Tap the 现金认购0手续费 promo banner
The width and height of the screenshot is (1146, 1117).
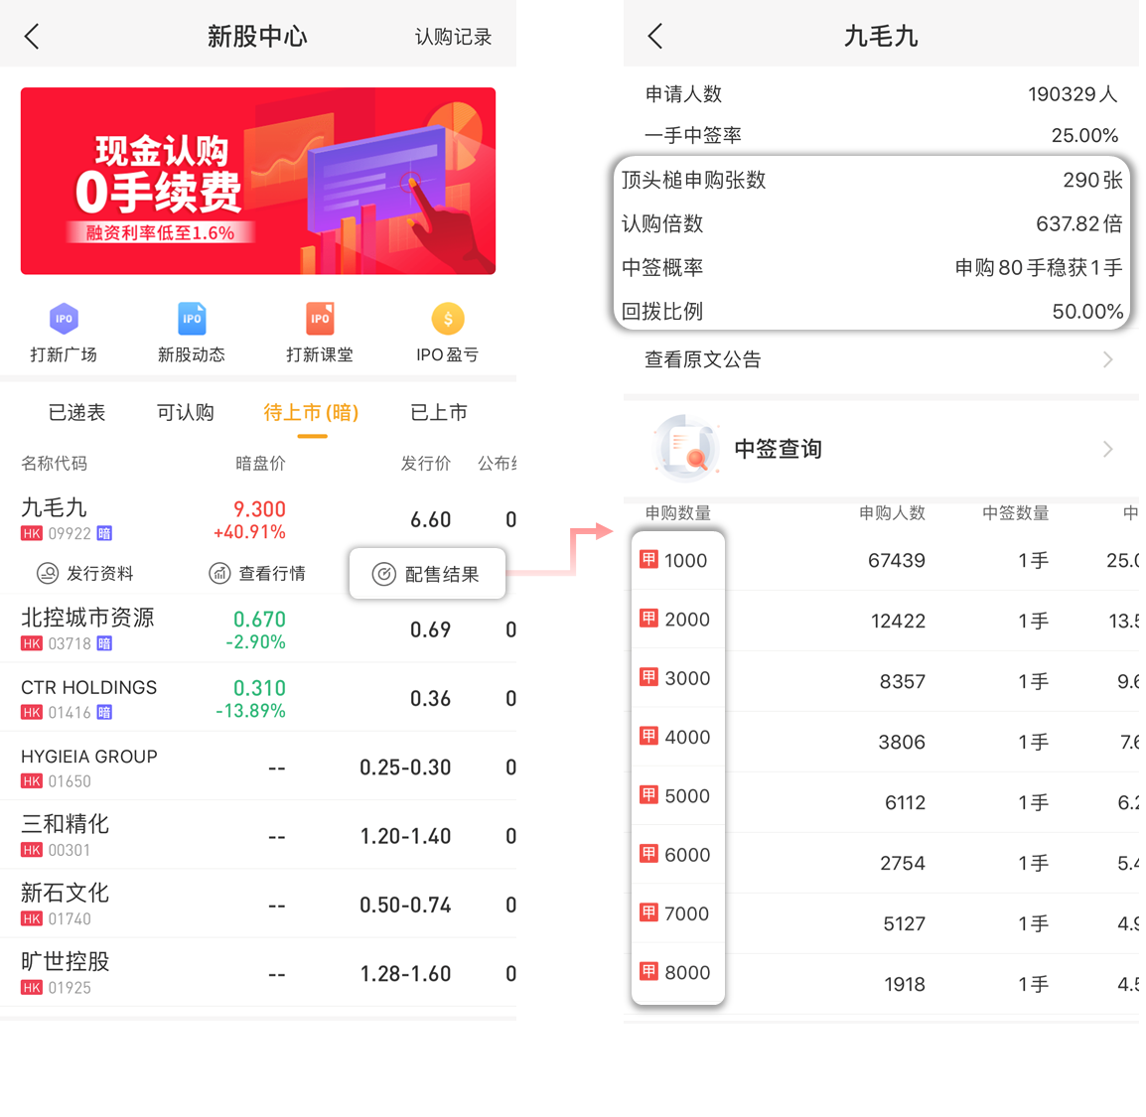coord(258,181)
